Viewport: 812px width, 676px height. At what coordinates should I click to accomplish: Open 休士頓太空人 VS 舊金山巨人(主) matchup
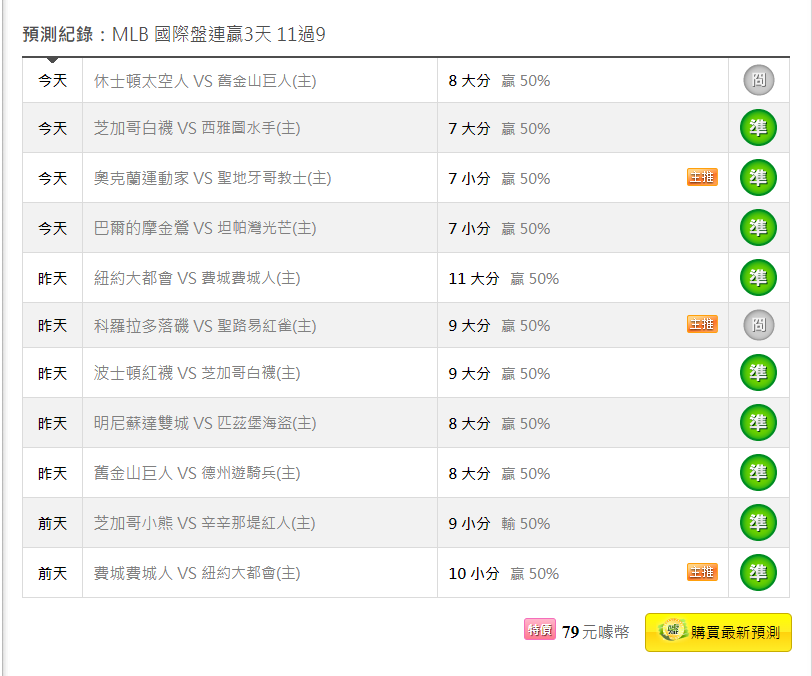[x=205, y=81]
